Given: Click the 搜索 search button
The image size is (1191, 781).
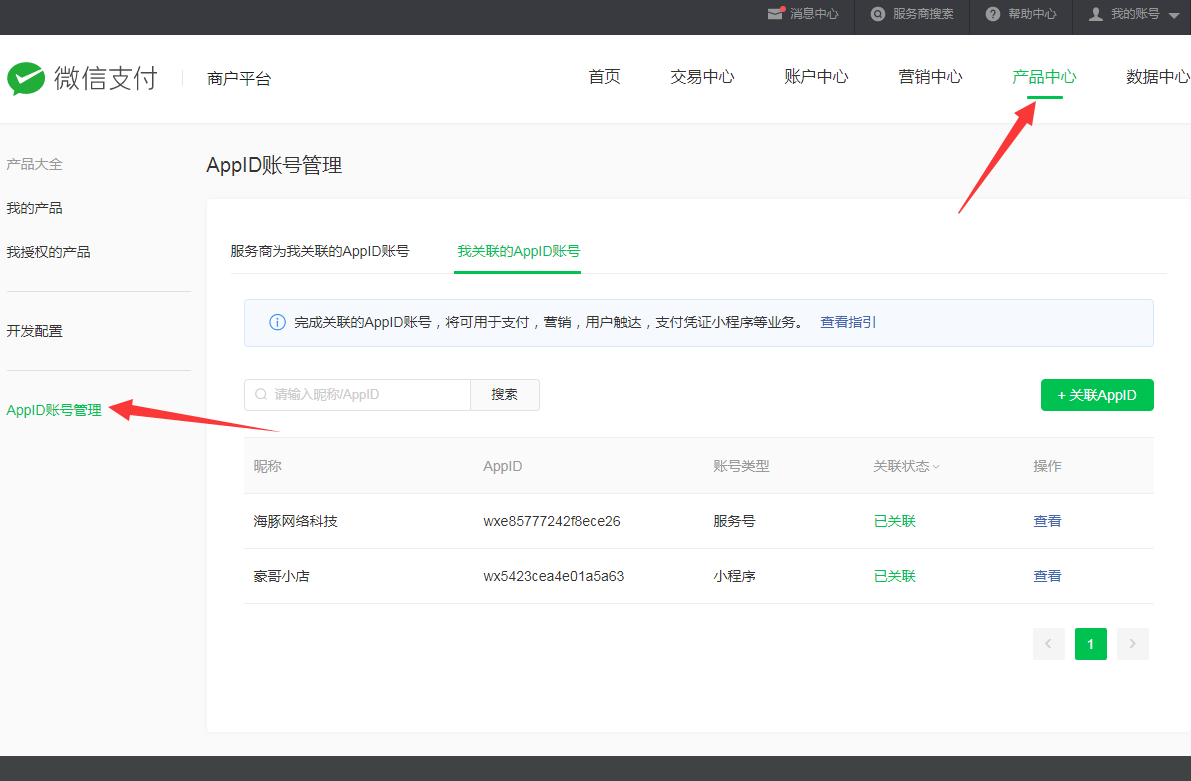Looking at the screenshot, I should pos(504,395).
